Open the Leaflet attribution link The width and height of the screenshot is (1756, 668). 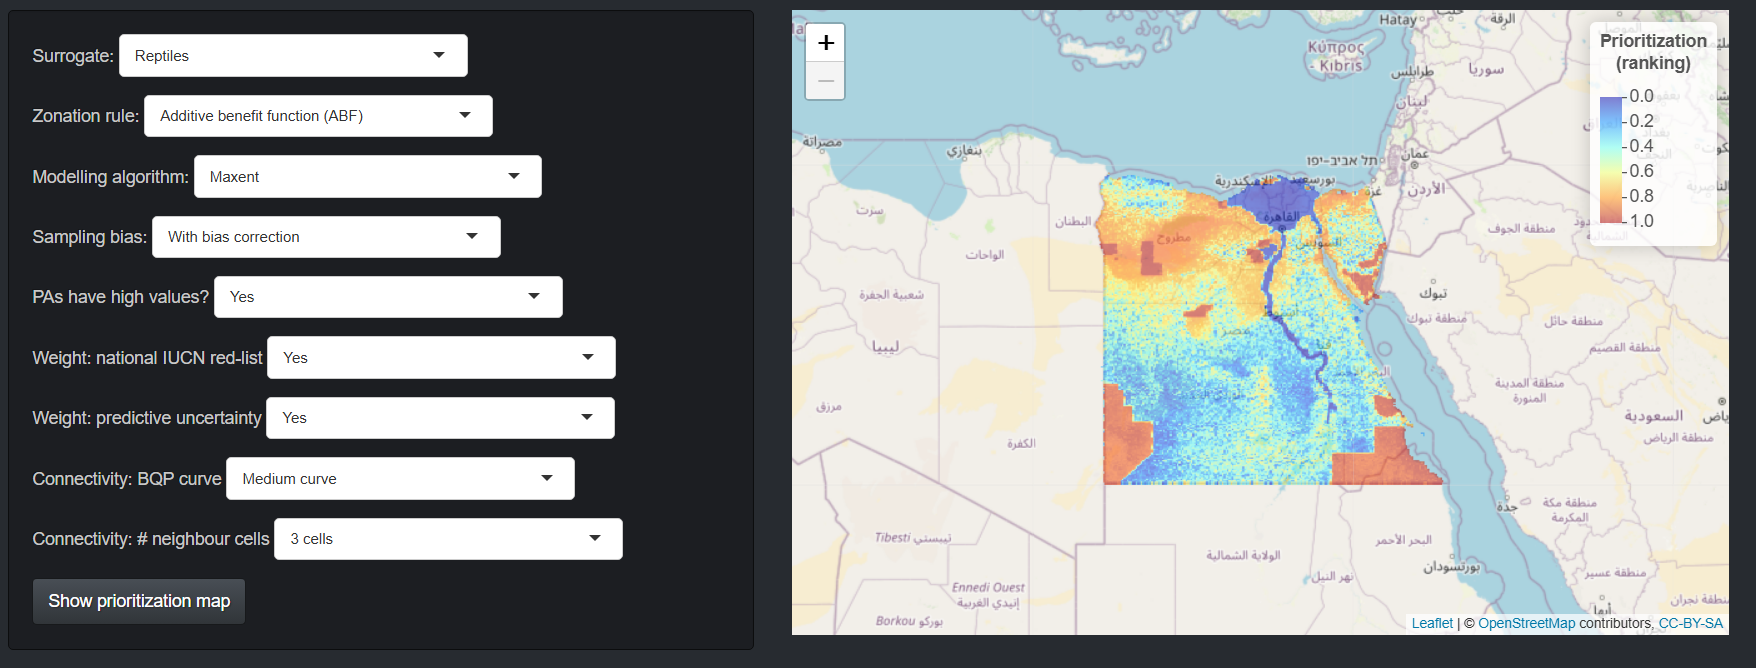(x=1432, y=623)
